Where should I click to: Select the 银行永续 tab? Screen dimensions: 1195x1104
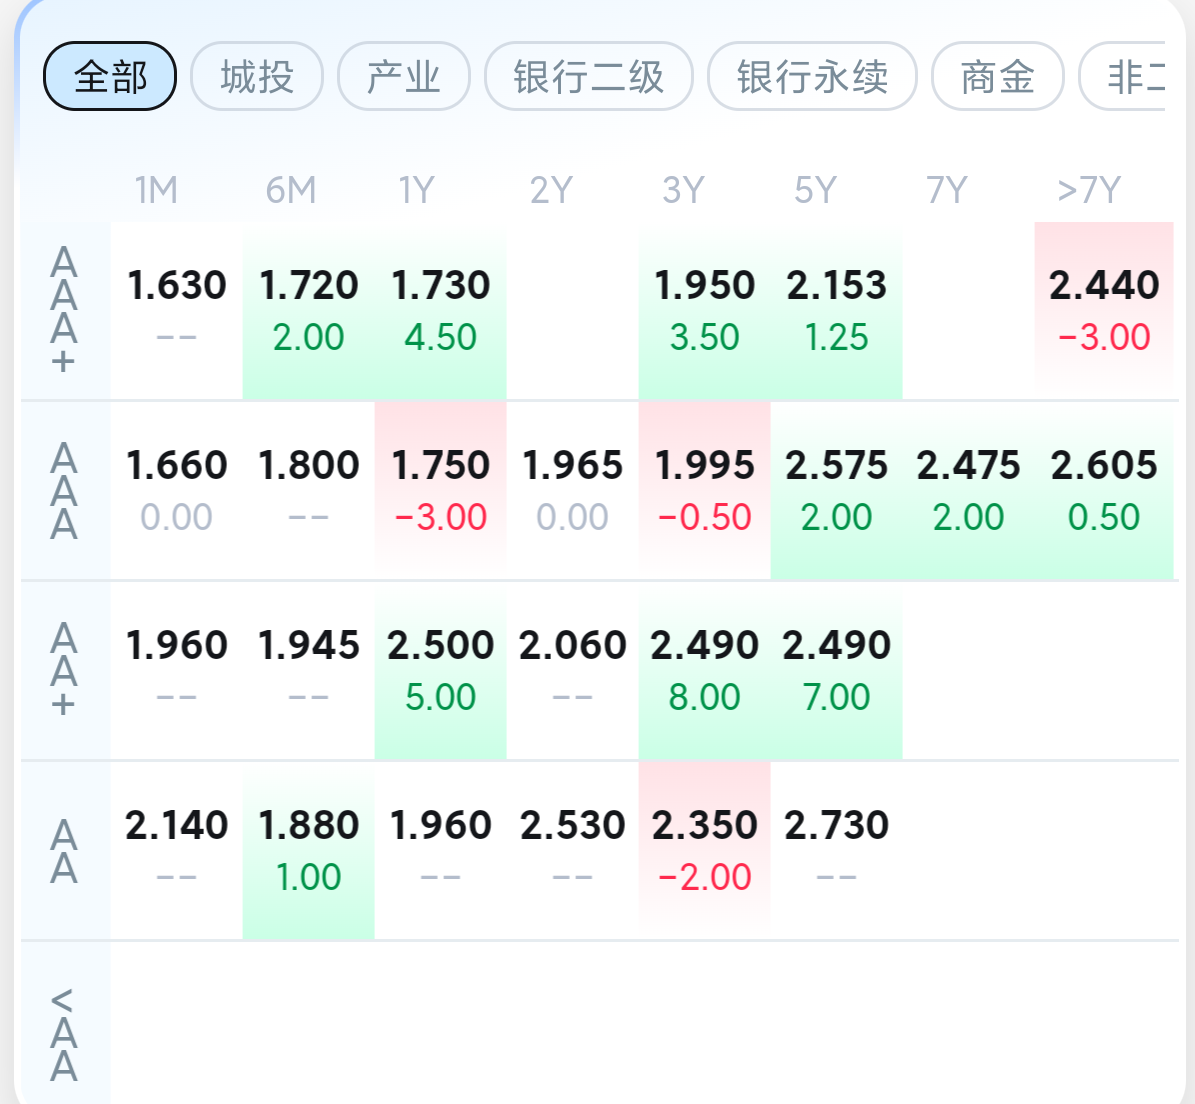coord(812,76)
